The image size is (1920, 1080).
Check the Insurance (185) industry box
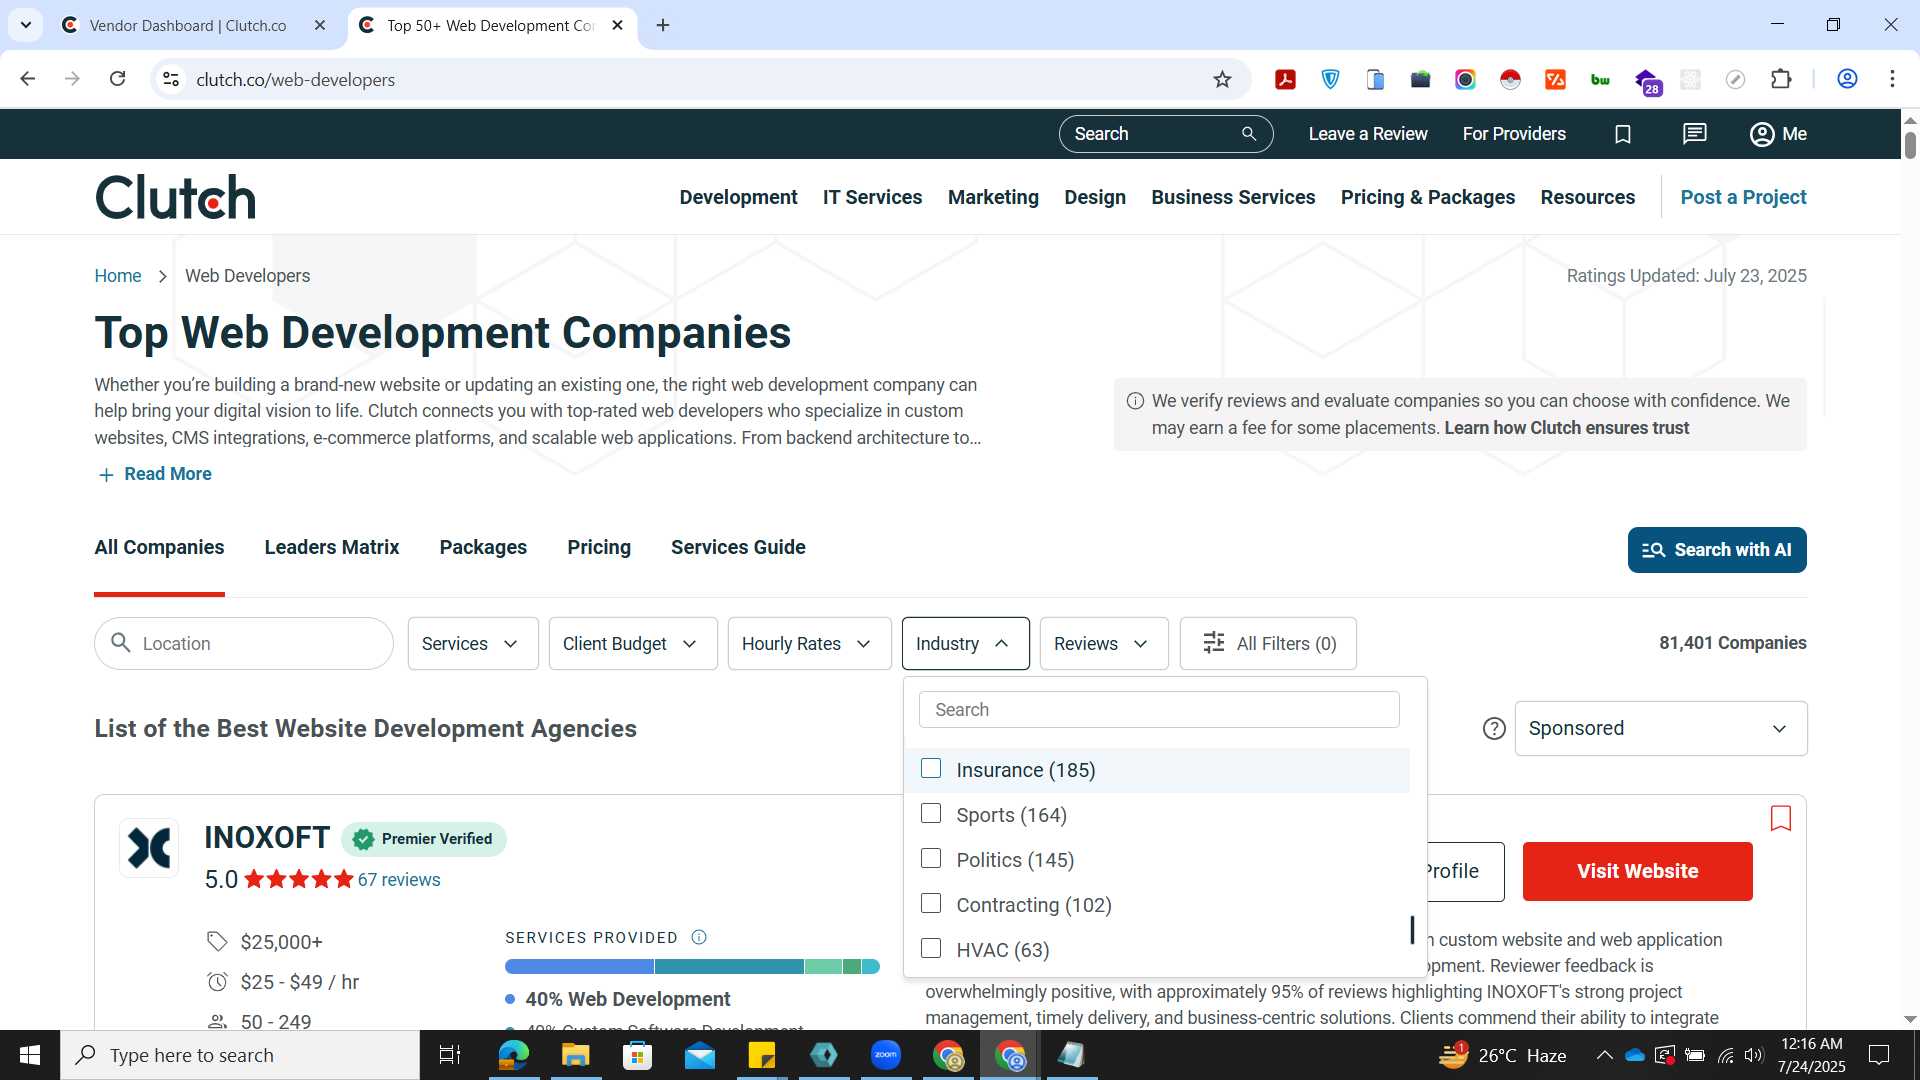tap(931, 769)
